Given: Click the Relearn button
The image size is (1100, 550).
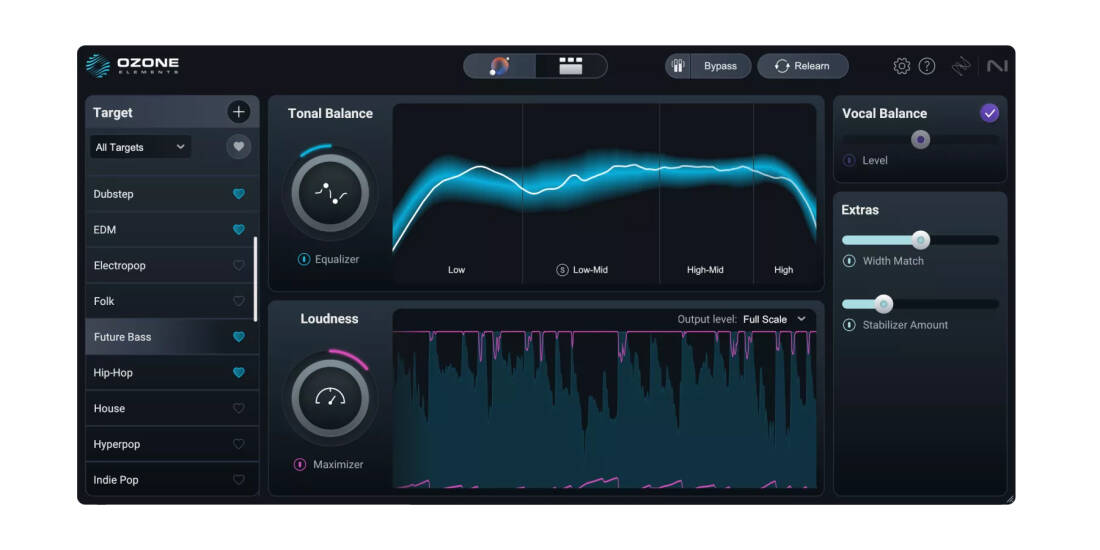Looking at the screenshot, I should point(802,66).
